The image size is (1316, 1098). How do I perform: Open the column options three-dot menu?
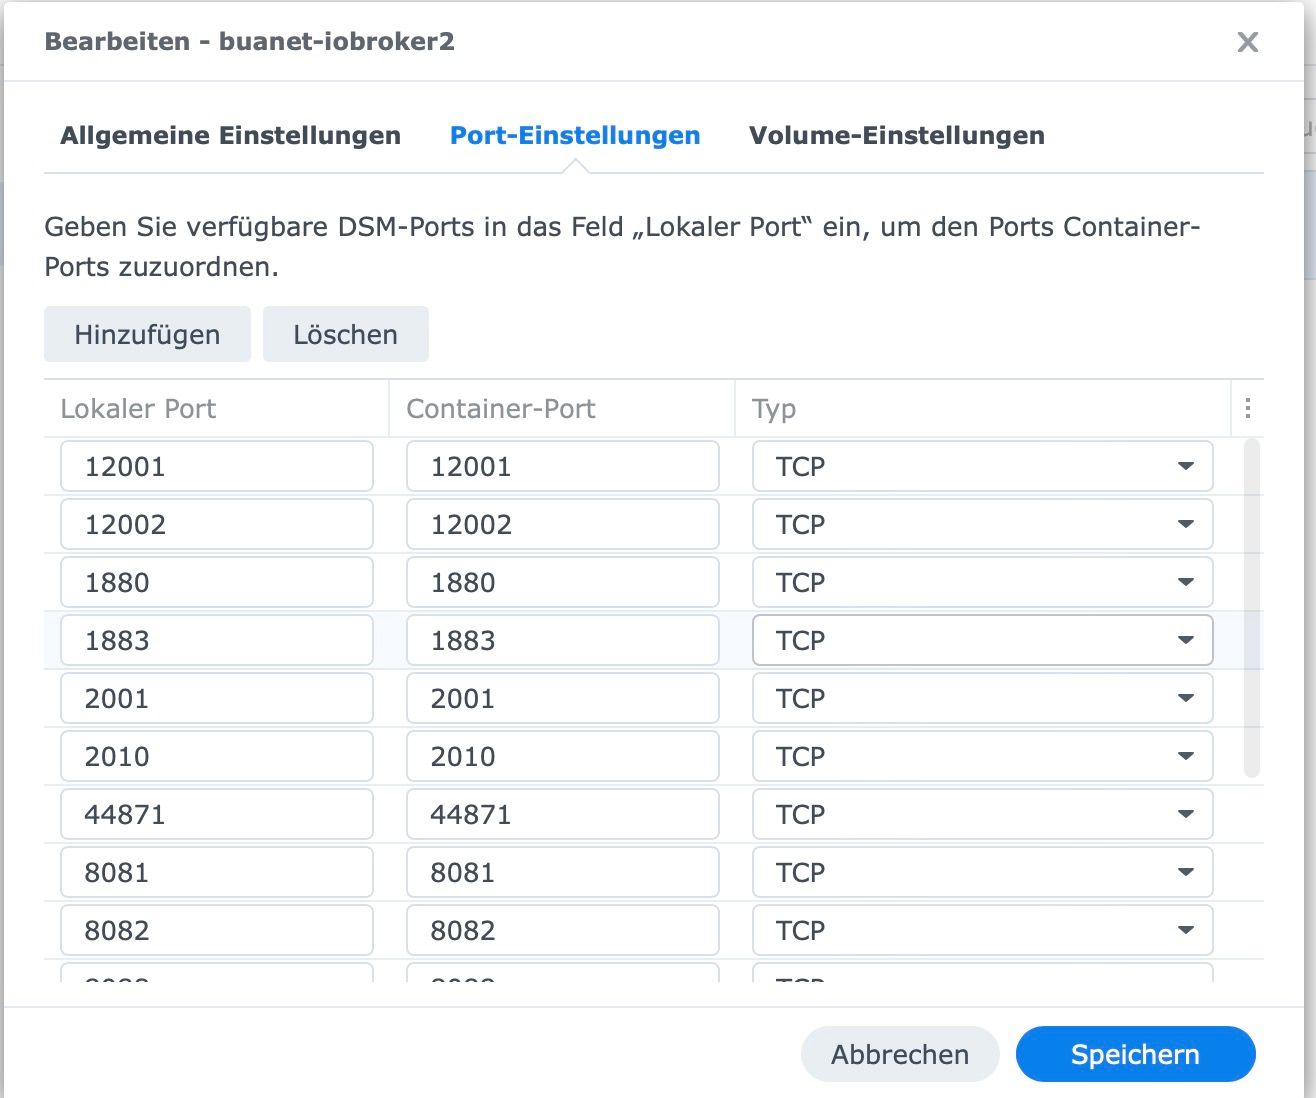coord(1247,408)
